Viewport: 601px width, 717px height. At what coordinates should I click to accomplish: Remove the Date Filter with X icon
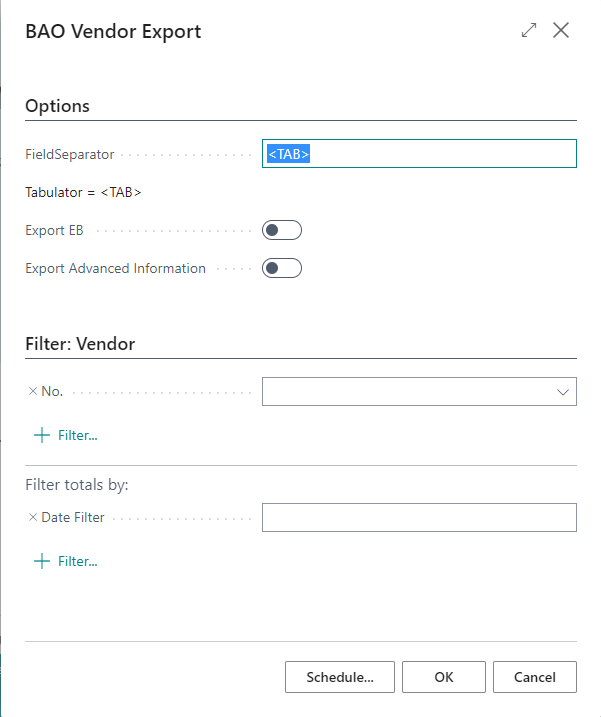(33, 518)
